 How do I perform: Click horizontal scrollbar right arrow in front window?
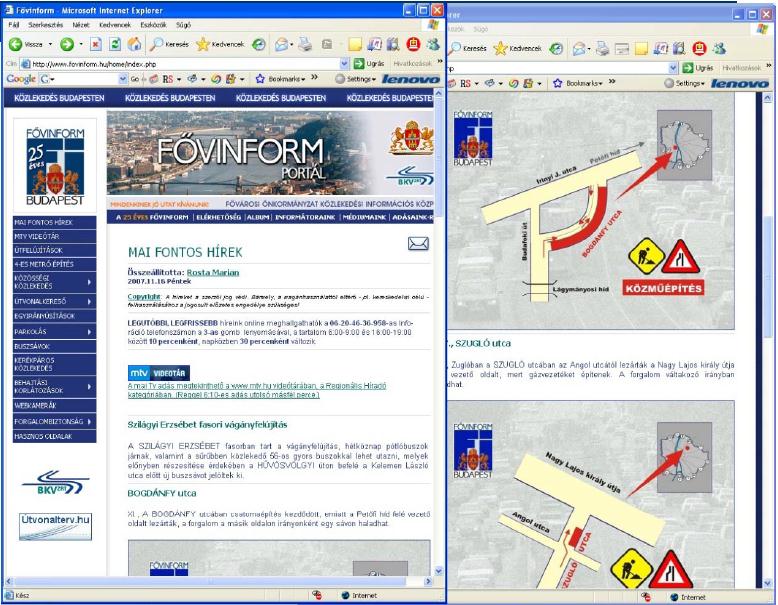coord(428,581)
